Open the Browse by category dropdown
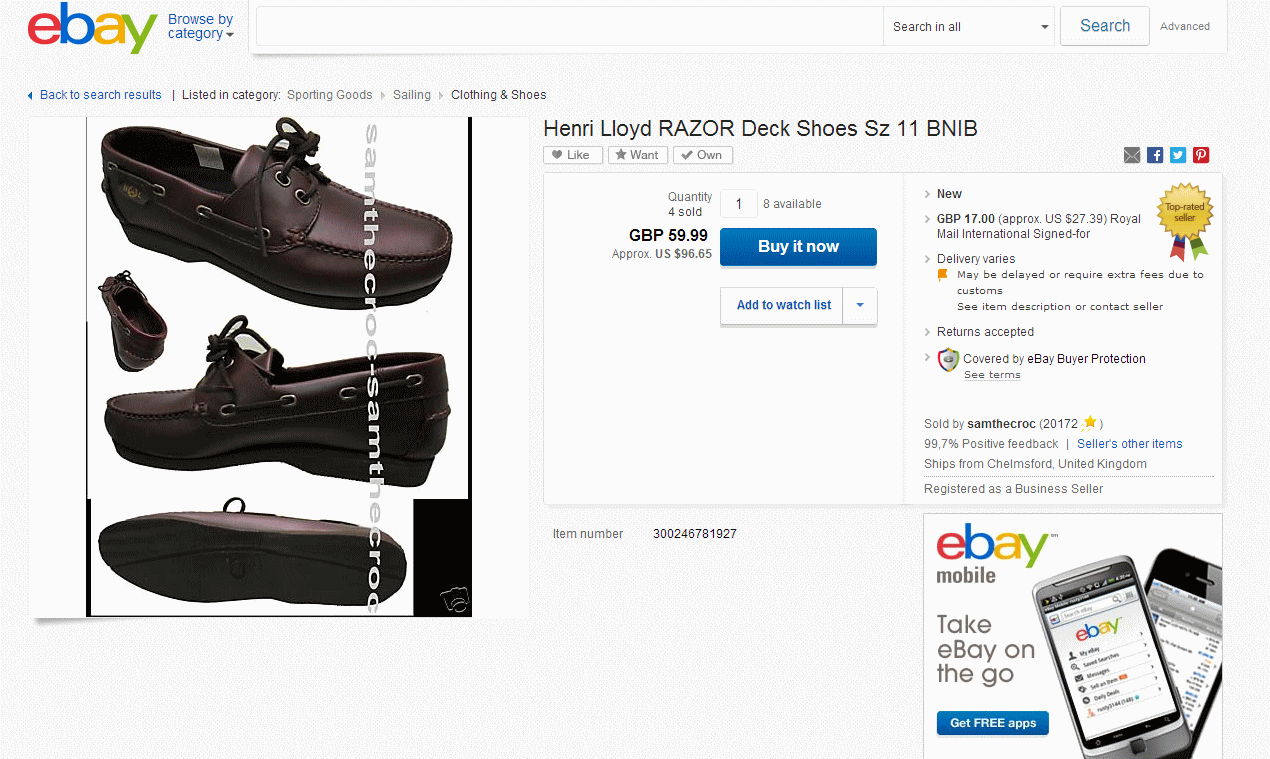Image resolution: width=1270 pixels, height=759 pixels. point(200,27)
